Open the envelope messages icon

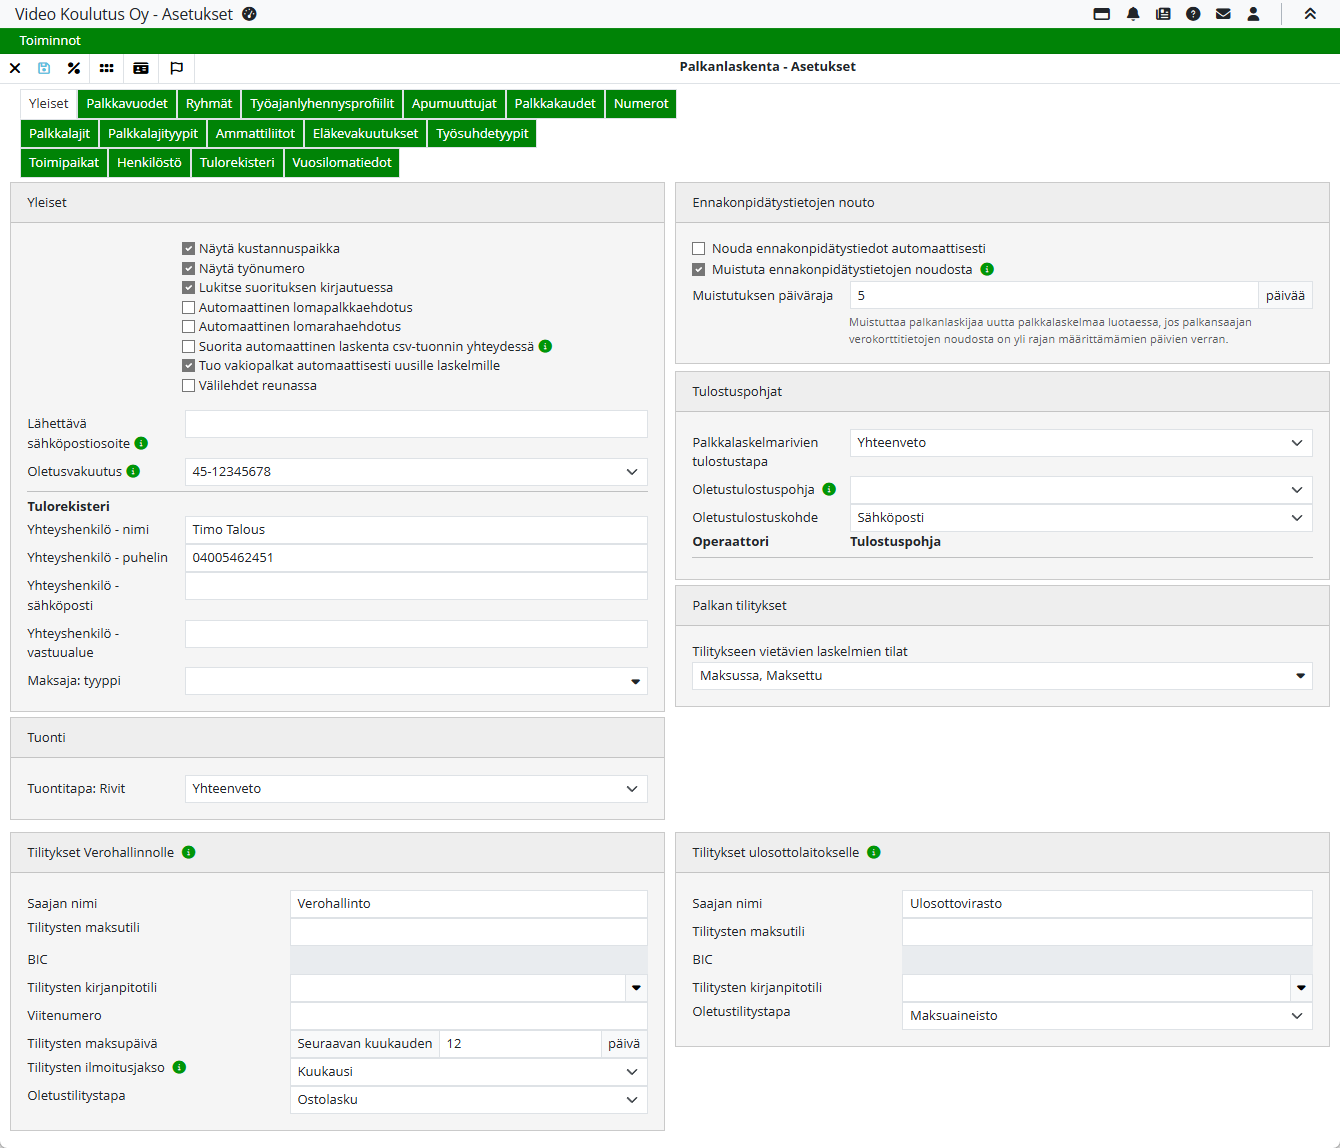(x=1223, y=14)
